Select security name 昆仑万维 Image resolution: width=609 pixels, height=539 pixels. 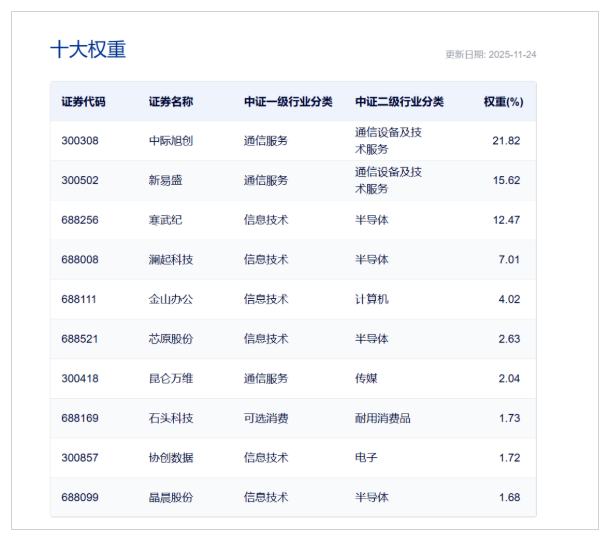[x=171, y=378]
